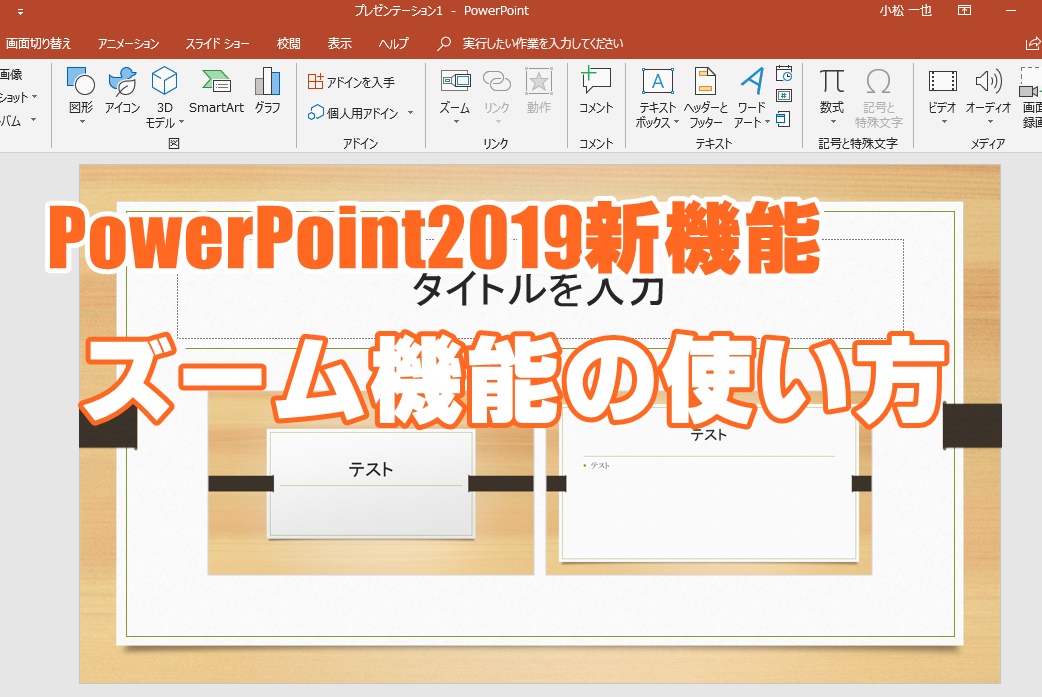Expand the テキスト ボックス dropdown arrow
The image size is (1042, 697).
click(677, 123)
